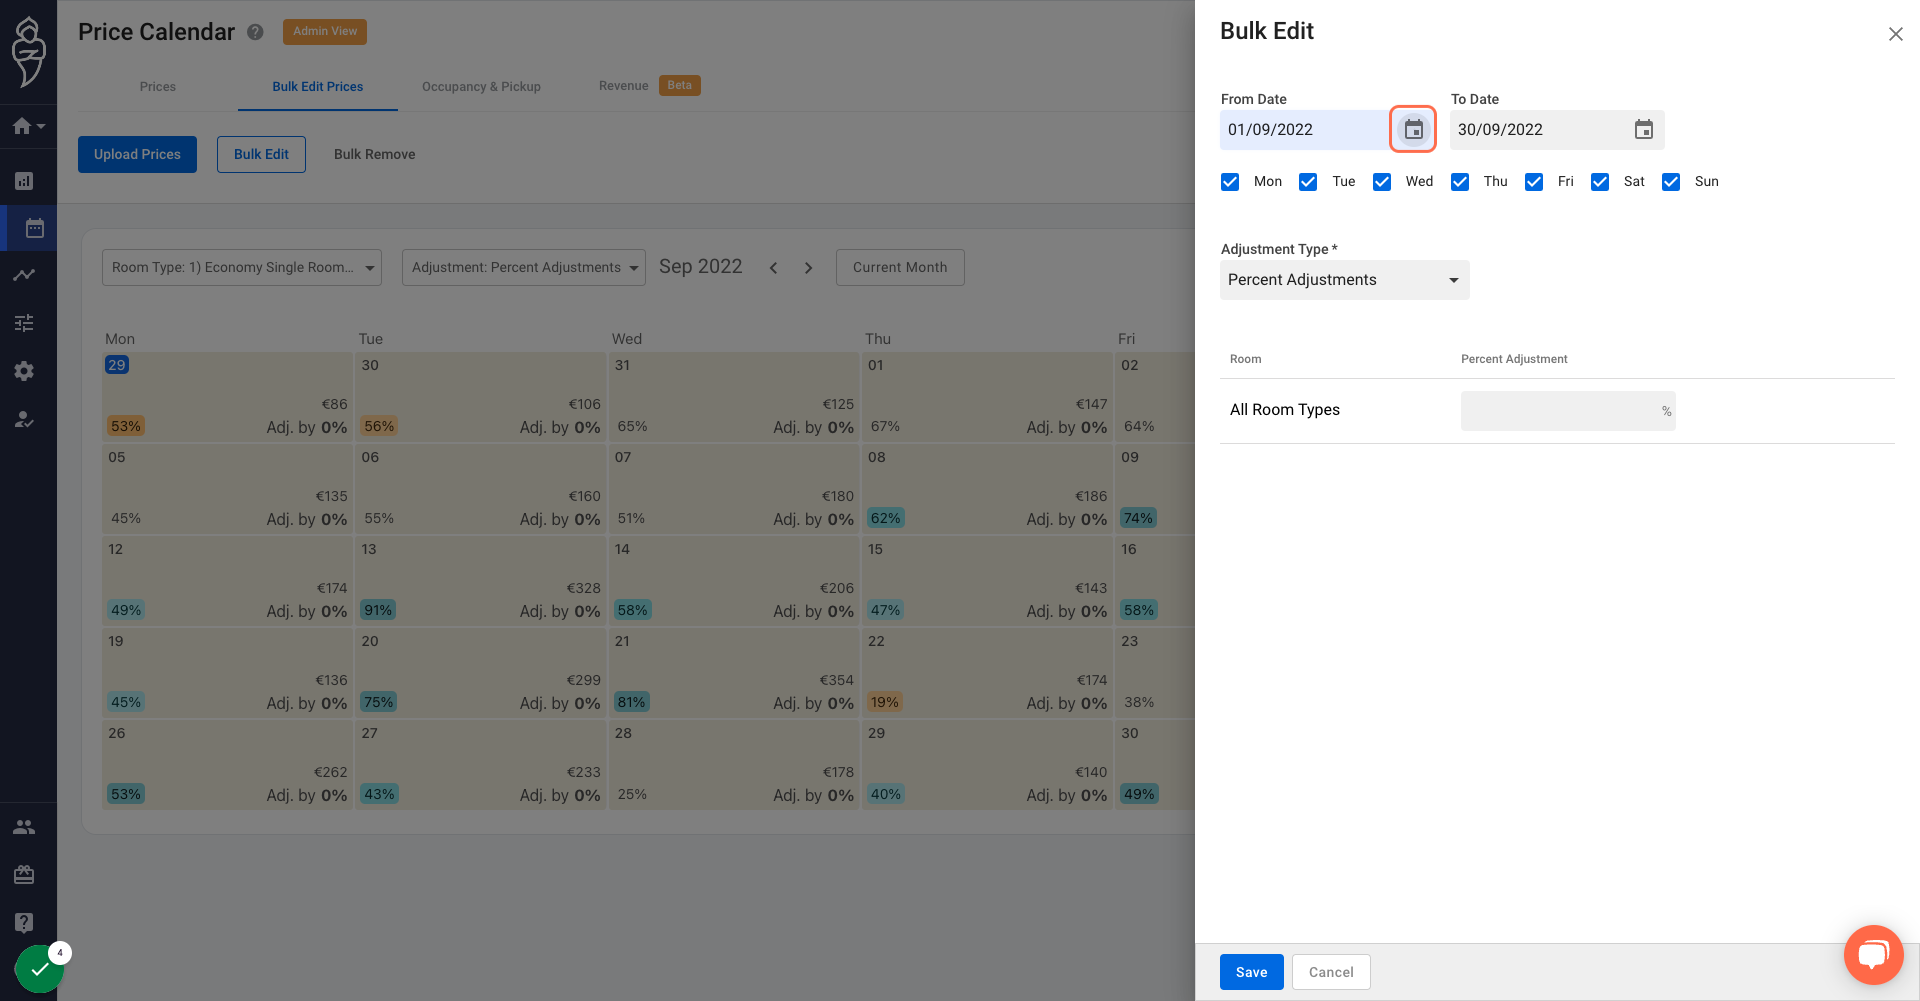This screenshot has width=1920, height=1001.
Task: Open the chat support bubble
Action: coord(1873,955)
